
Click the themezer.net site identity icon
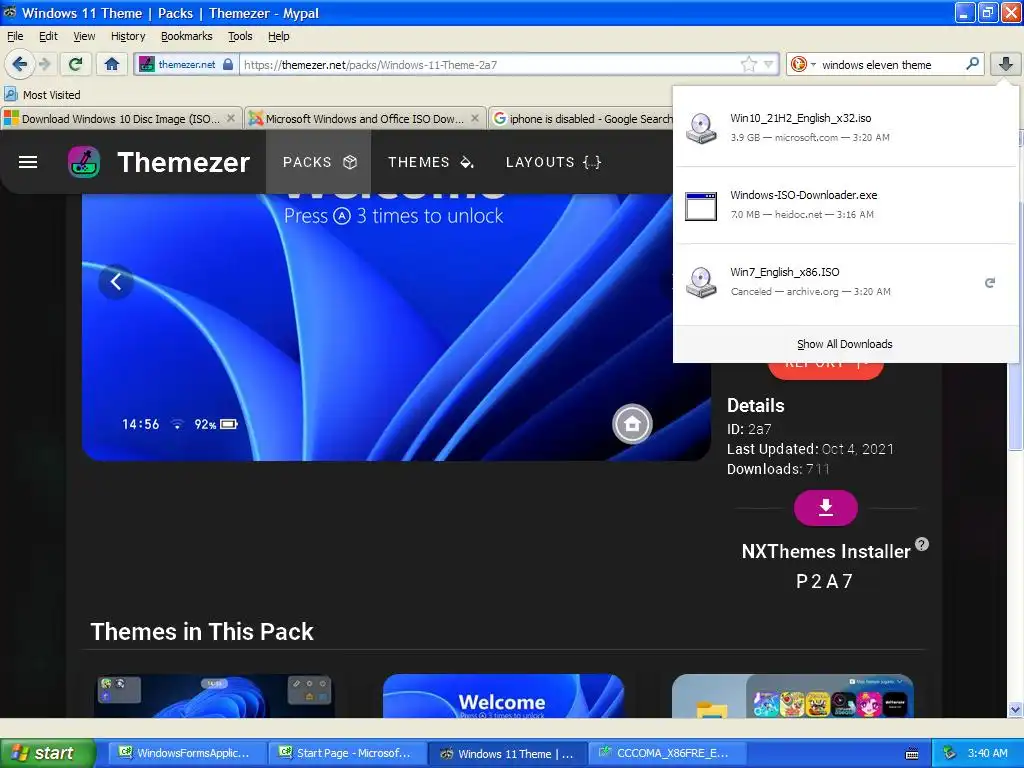187,64
